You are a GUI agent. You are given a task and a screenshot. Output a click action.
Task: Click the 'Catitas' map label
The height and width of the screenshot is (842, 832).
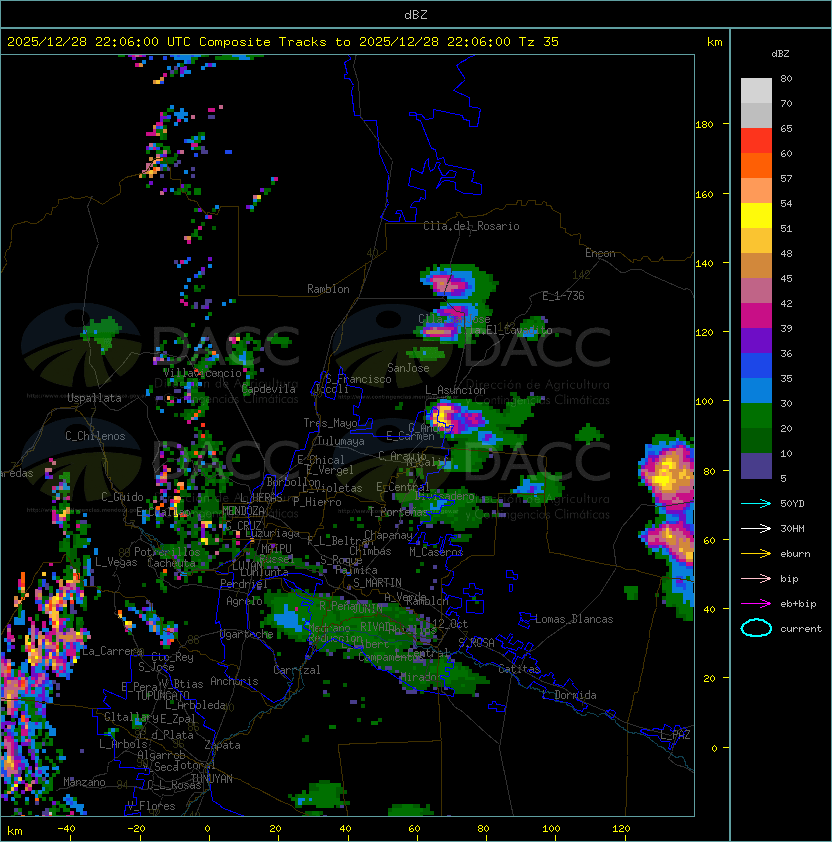click(x=519, y=669)
